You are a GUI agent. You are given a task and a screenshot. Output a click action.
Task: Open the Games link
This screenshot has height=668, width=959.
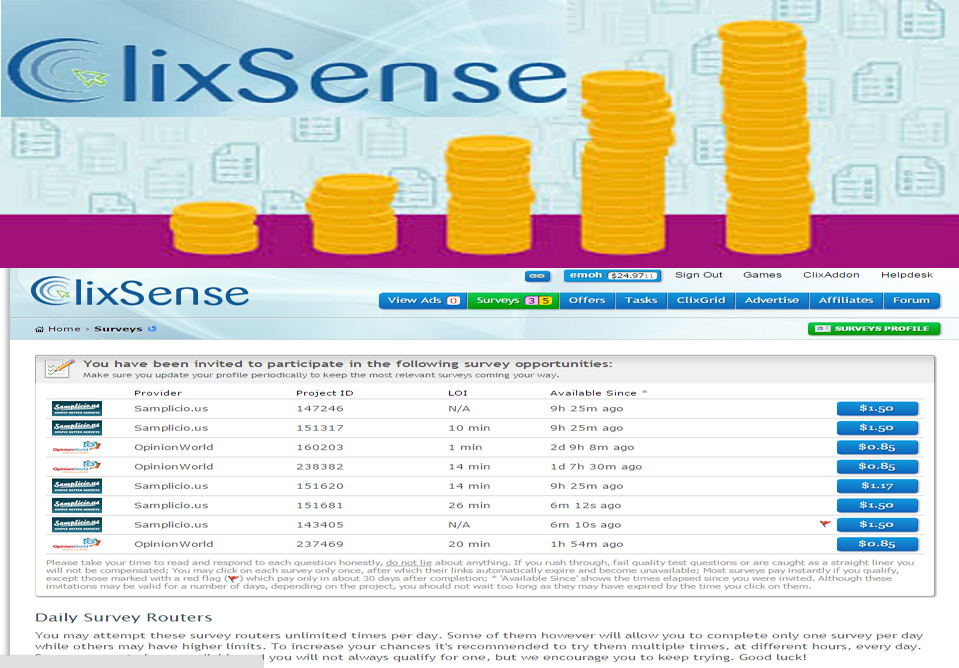pos(762,275)
